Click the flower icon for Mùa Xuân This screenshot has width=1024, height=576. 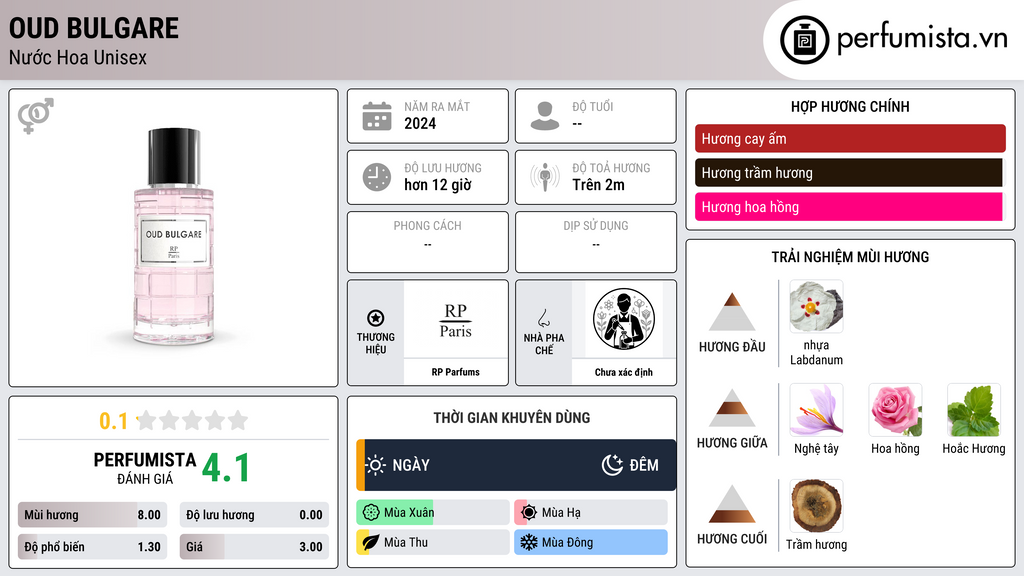[371, 513]
